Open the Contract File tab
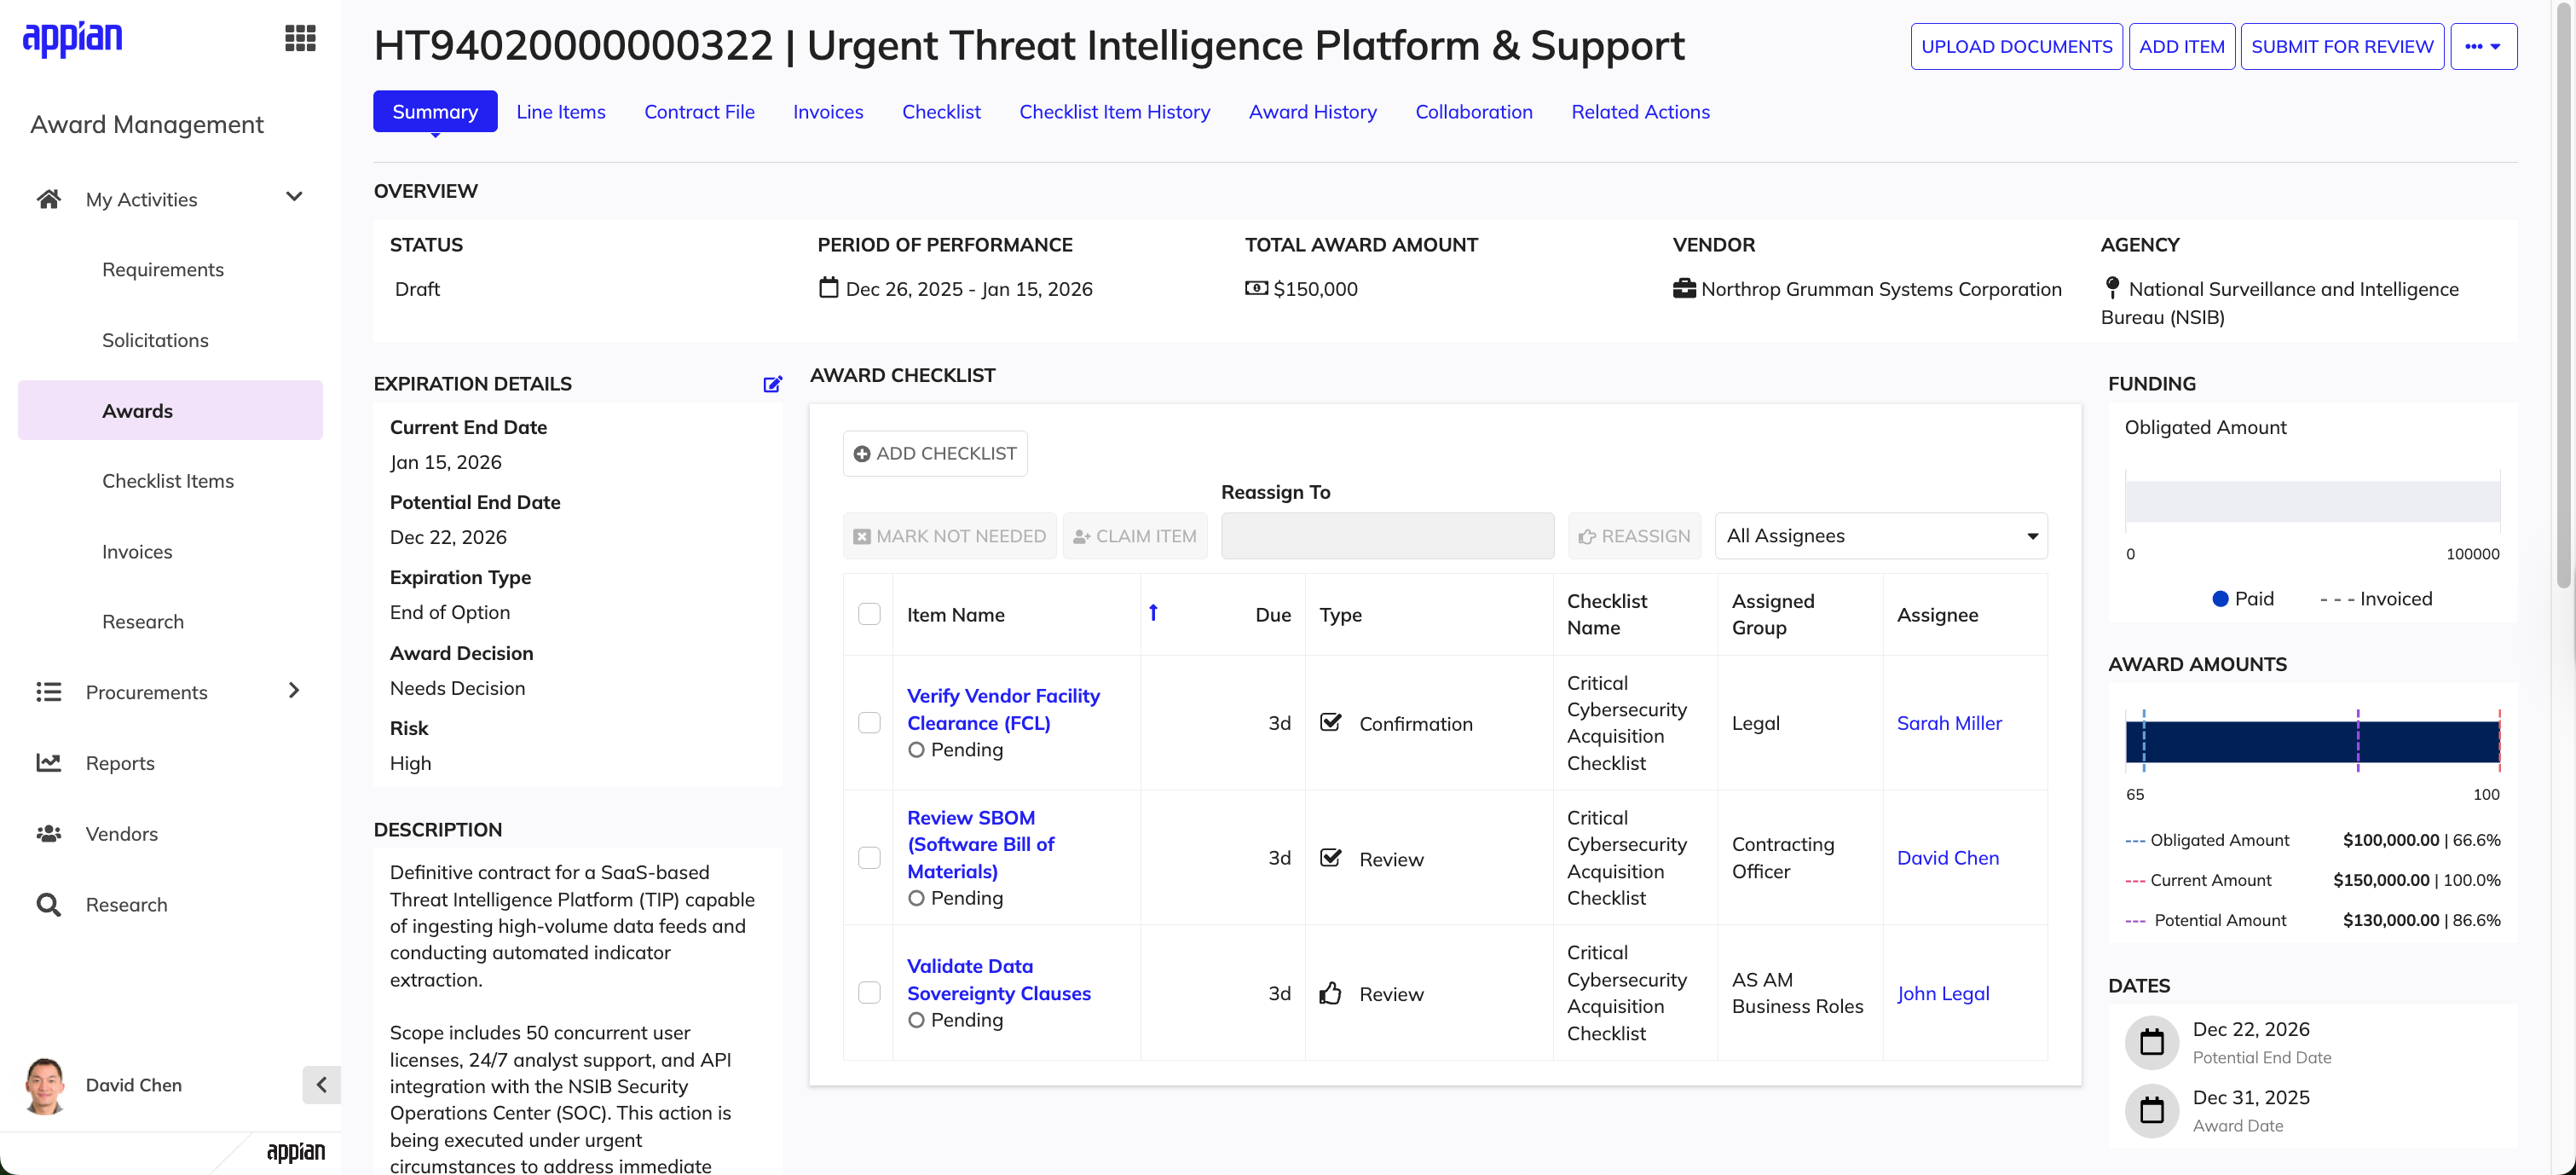Screen dimensions: 2576x1175 pos(699,112)
